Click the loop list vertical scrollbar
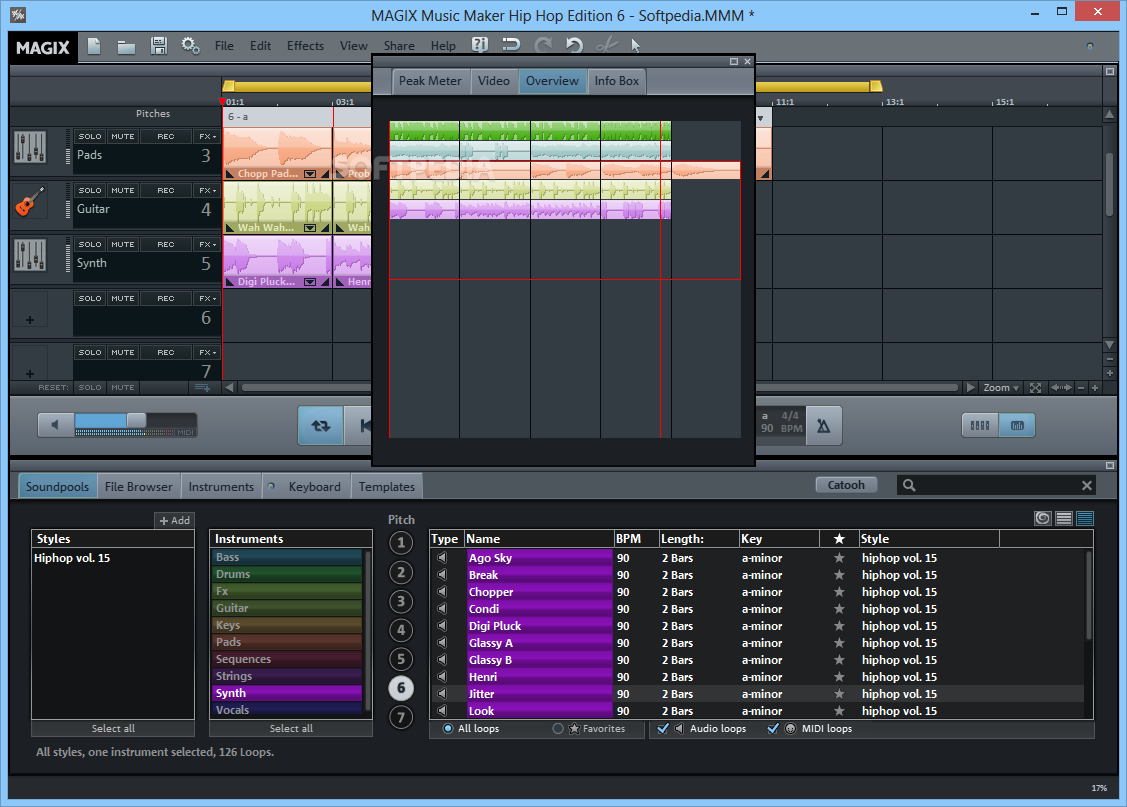 (x=1089, y=596)
